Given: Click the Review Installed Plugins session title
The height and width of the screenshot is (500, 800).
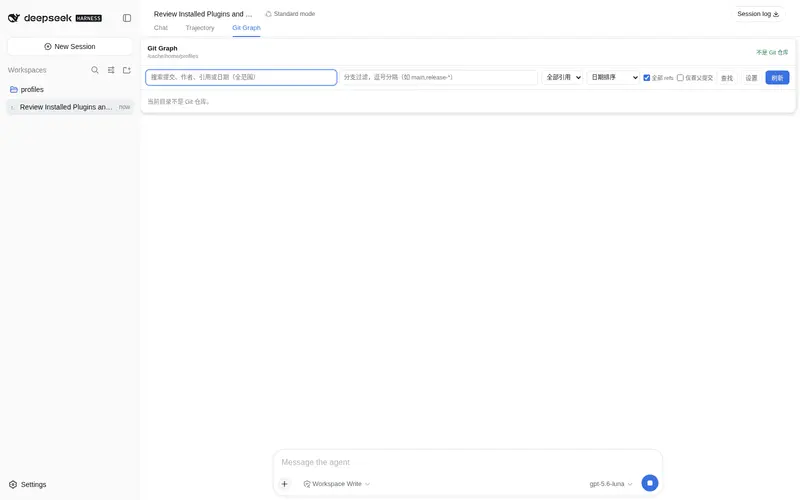Looking at the screenshot, I should tap(203, 14).
